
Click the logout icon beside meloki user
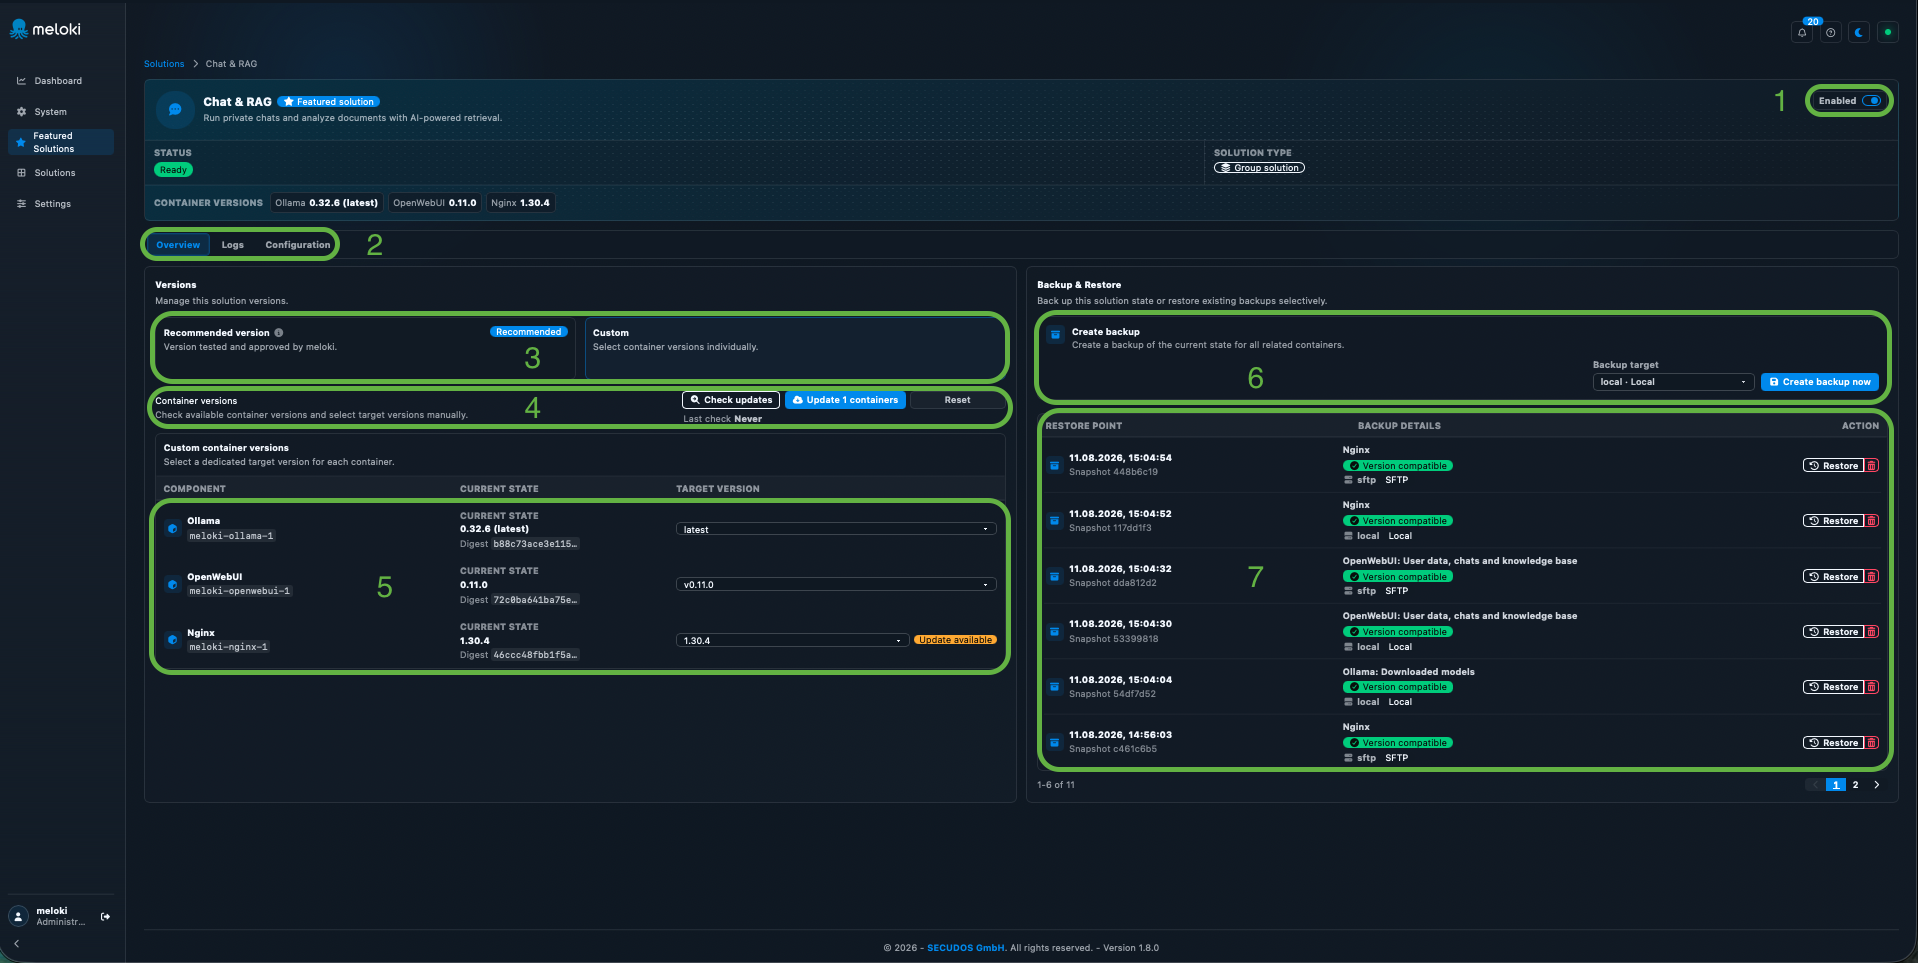click(x=105, y=916)
